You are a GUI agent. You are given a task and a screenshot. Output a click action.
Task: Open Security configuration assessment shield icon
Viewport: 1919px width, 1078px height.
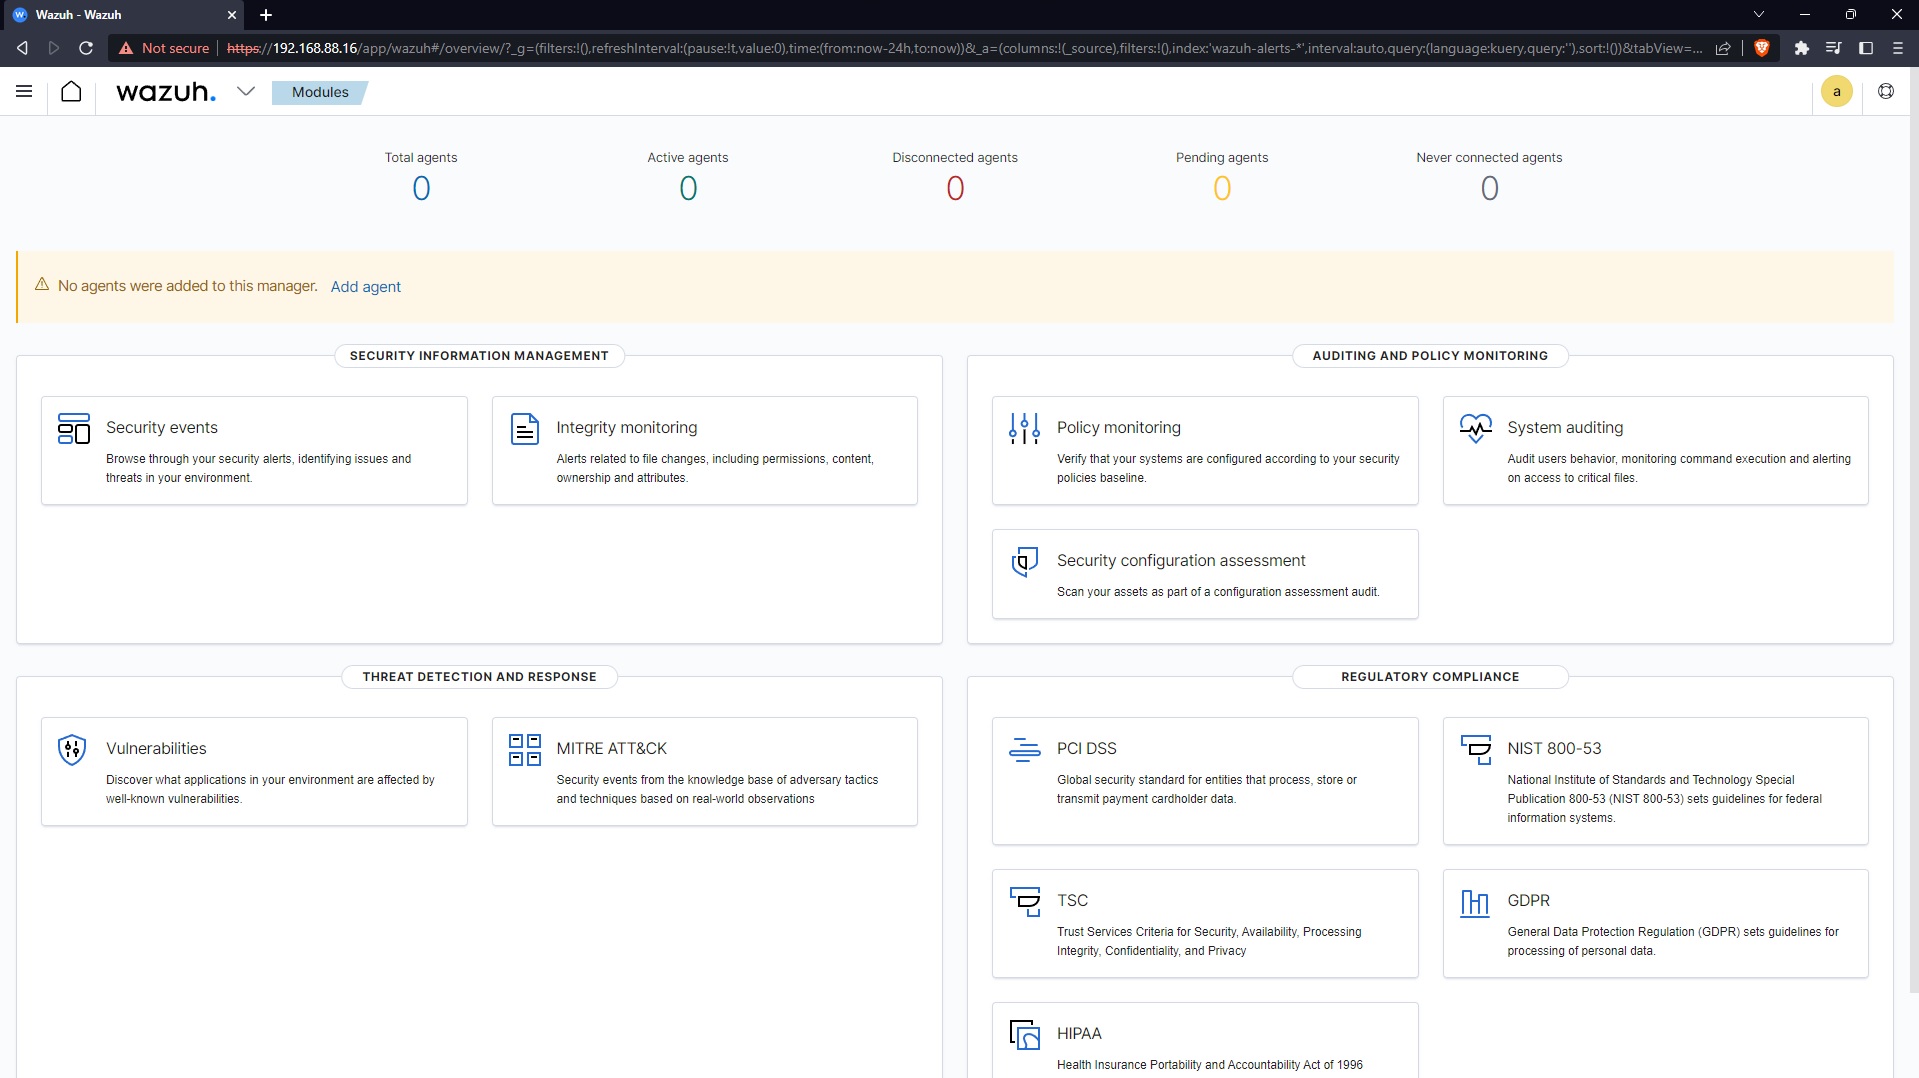pos(1024,561)
